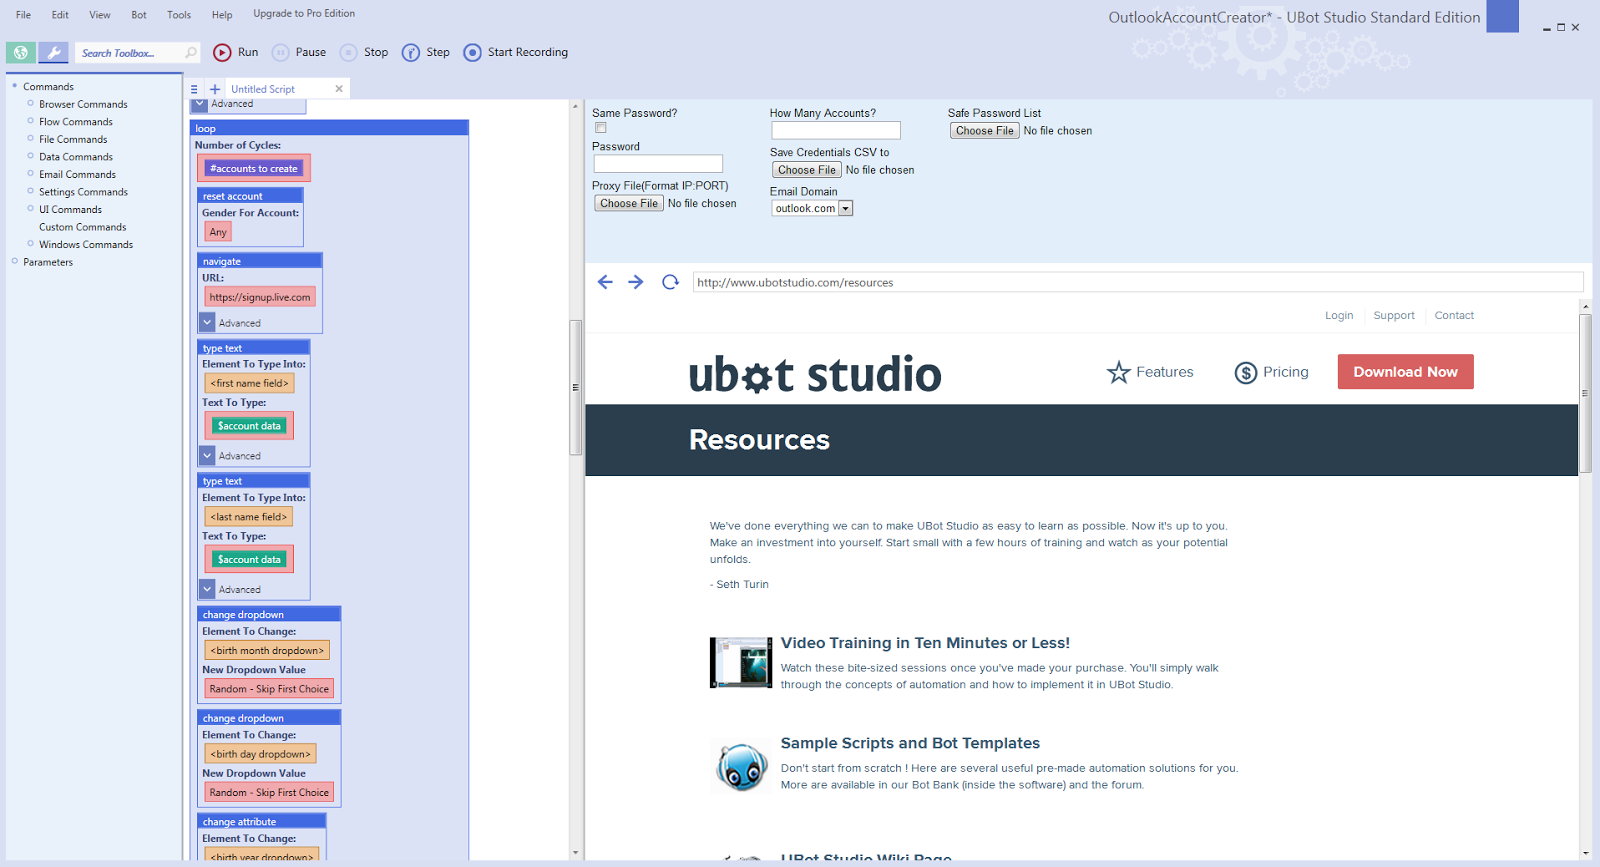
Task: Choose the Proxy File
Action: pyautogui.click(x=629, y=203)
